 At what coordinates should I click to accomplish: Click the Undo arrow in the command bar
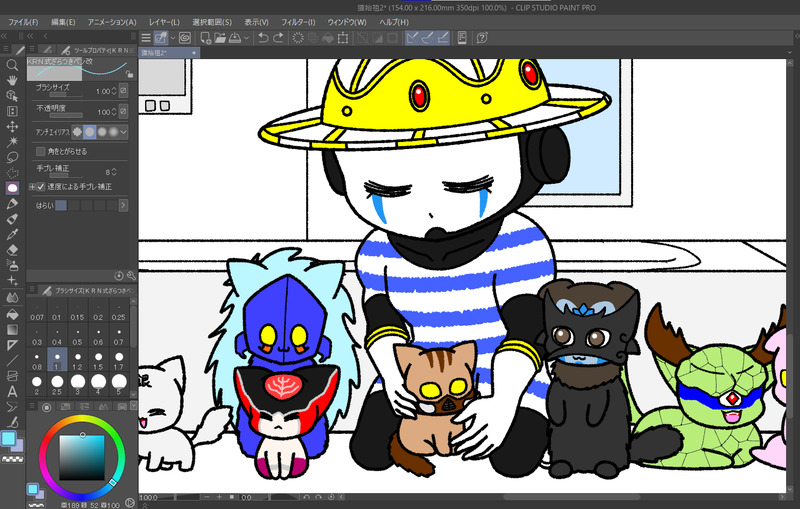click(263, 38)
